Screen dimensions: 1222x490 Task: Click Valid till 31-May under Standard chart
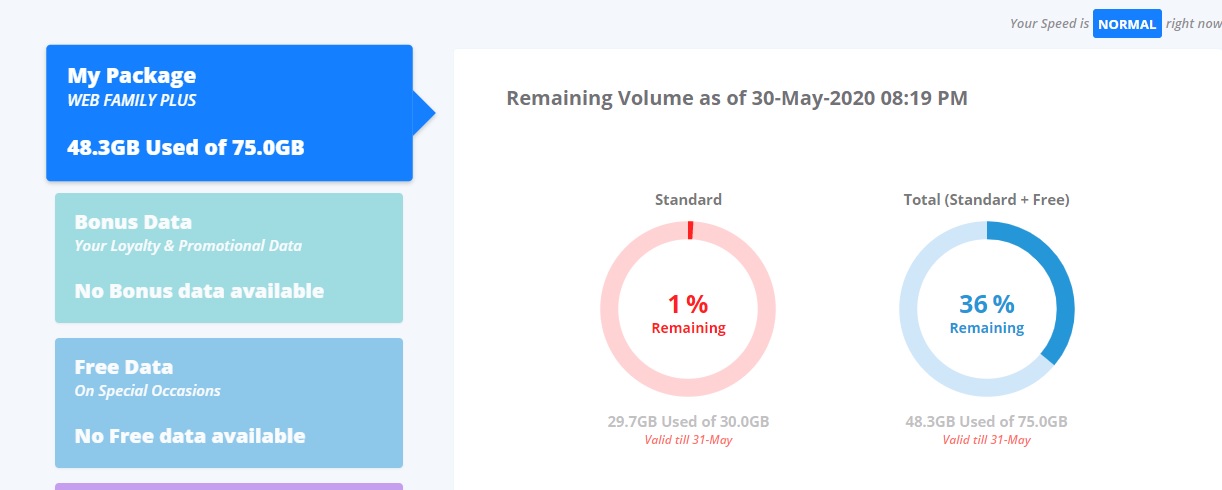point(688,440)
